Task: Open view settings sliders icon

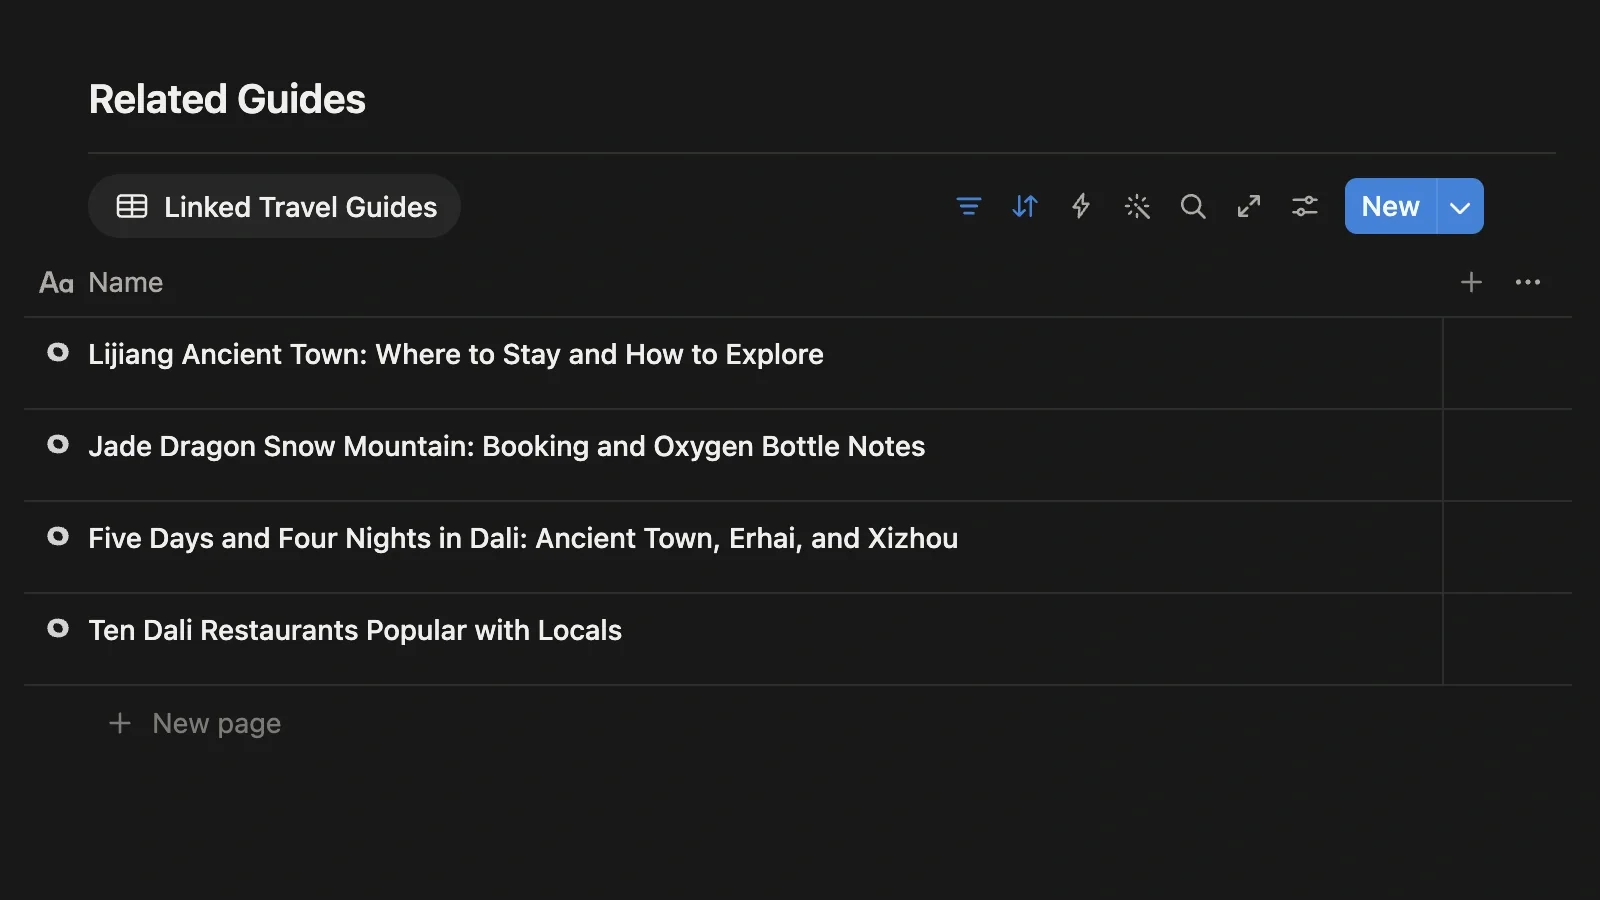Action: click(x=1305, y=206)
